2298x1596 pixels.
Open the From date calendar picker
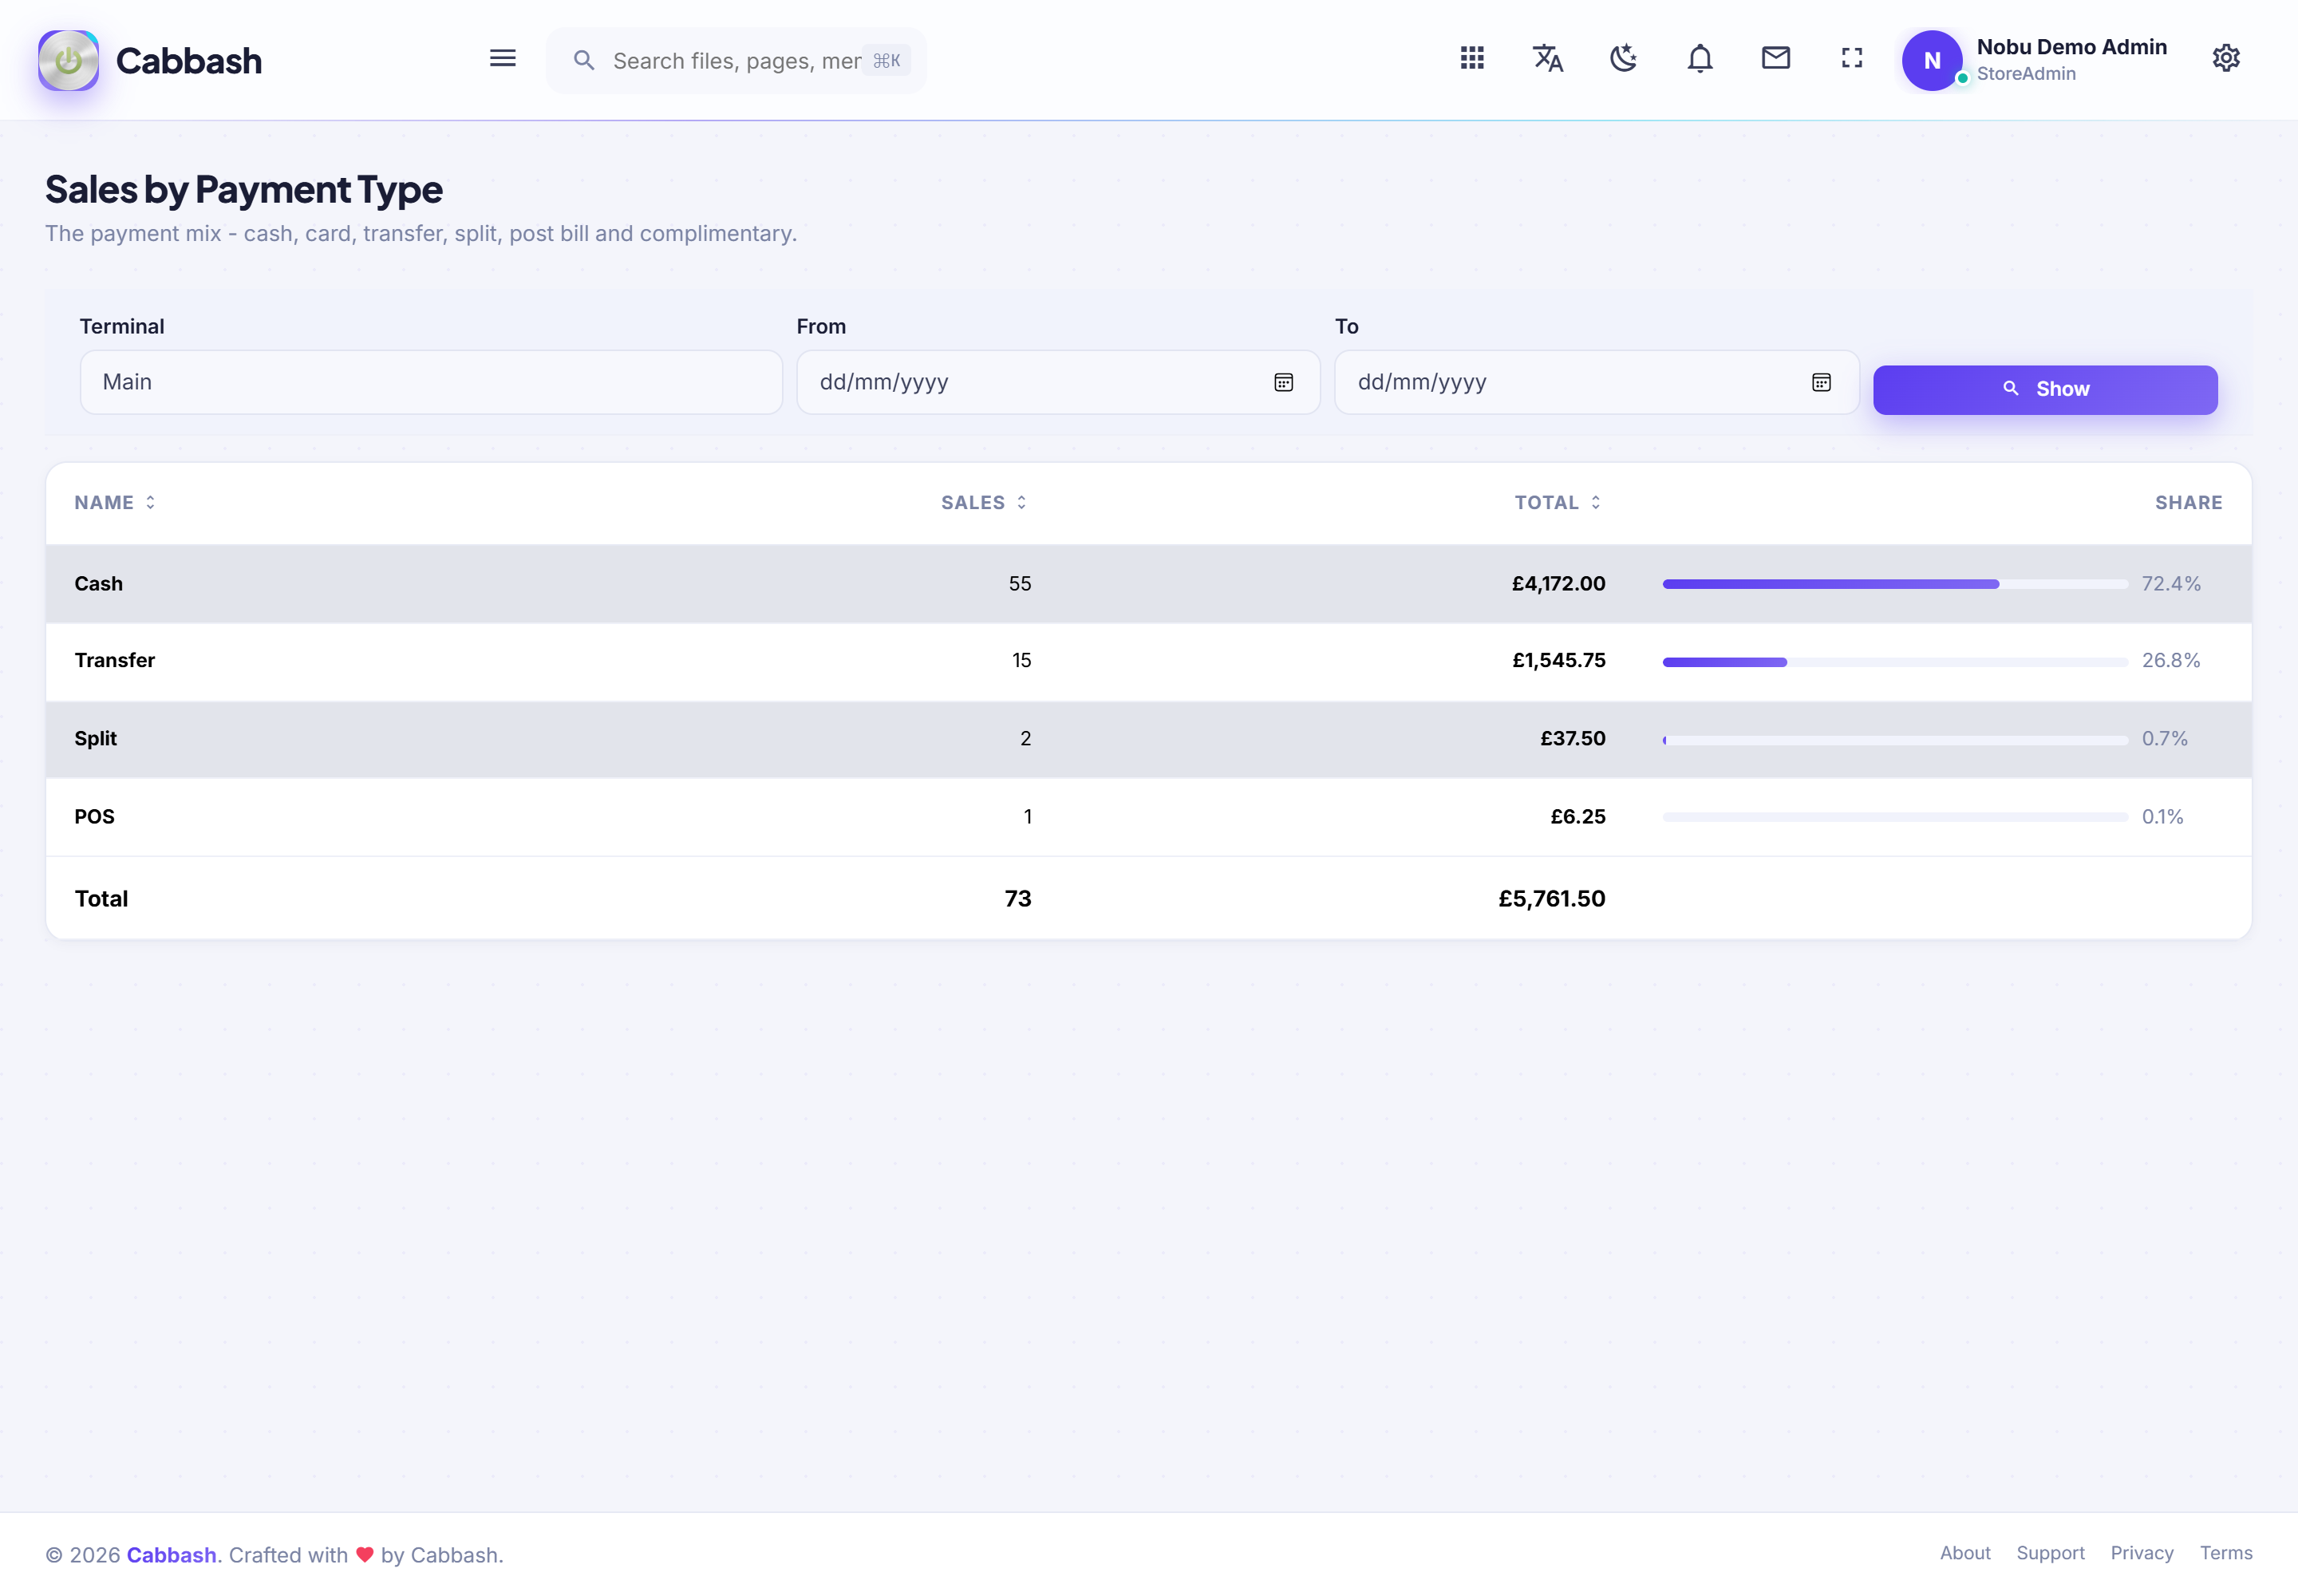[1284, 382]
